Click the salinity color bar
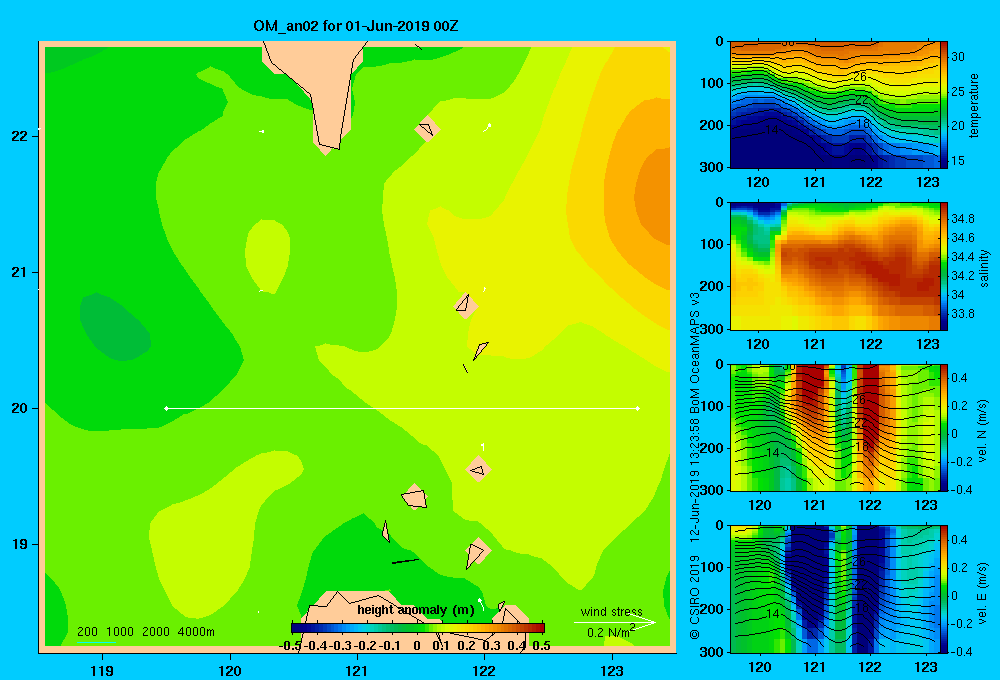 pyautogui.click(x=944, y=266)
